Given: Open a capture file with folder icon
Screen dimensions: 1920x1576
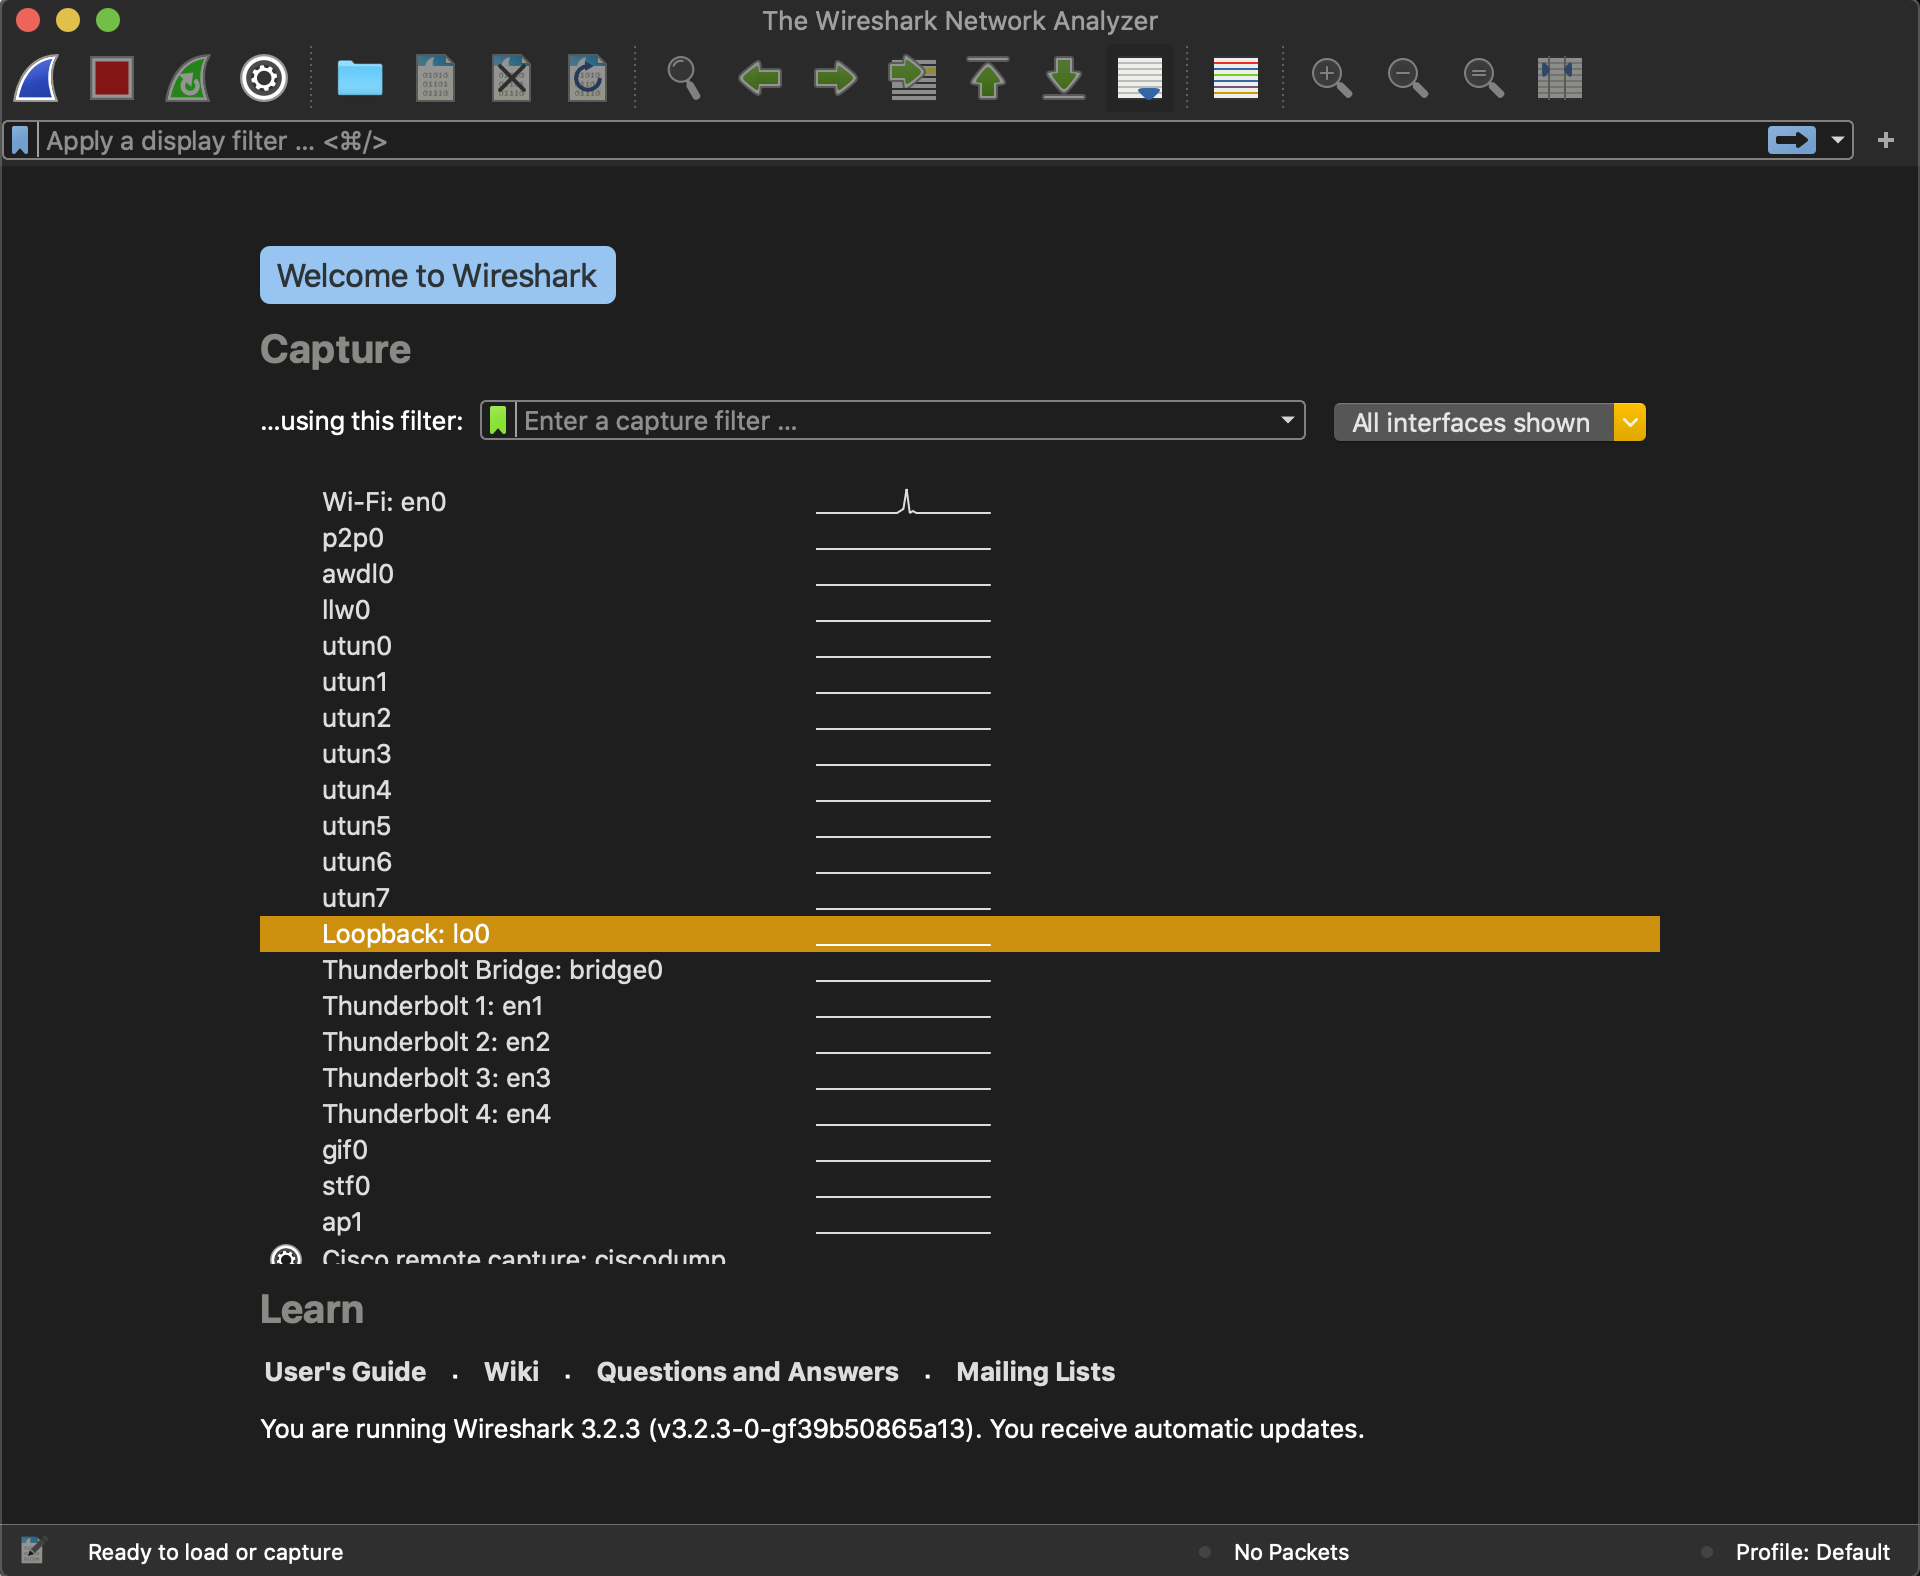Looking at the screenshot, I should (x=360, y=78).
